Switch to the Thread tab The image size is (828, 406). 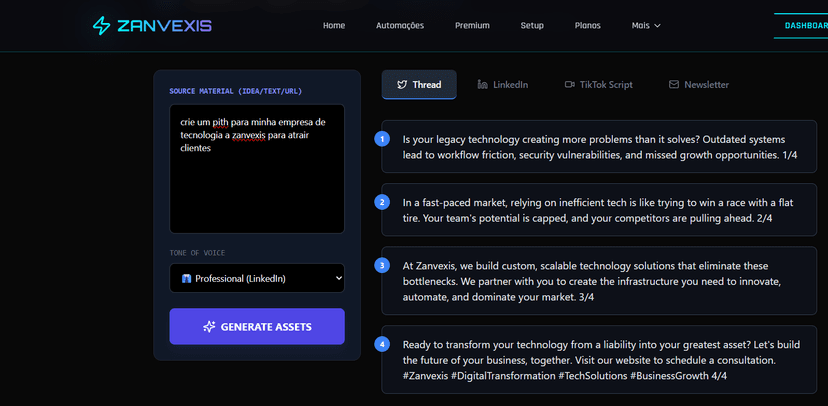point(419,84)
